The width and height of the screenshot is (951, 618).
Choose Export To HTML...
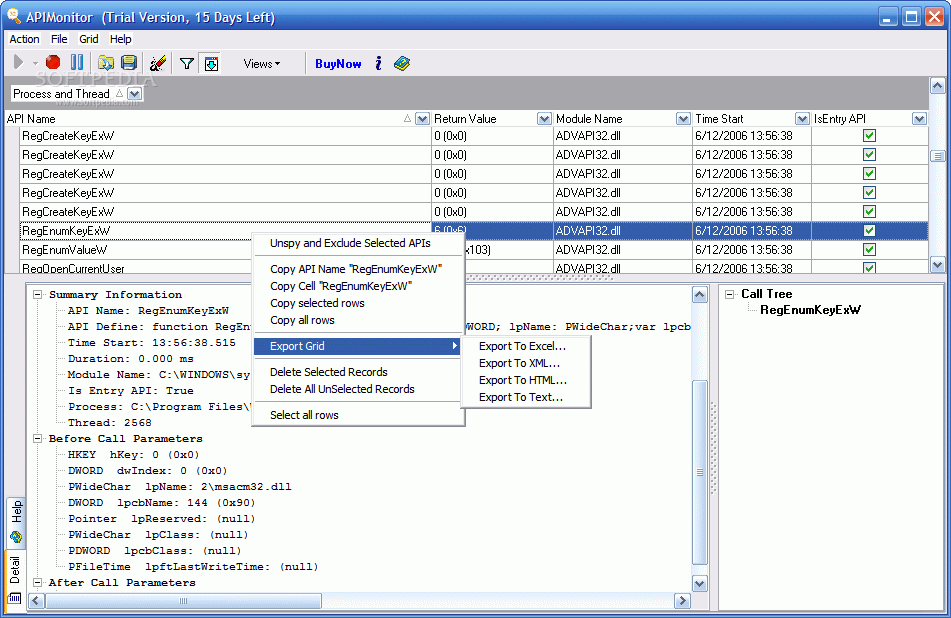click(x=525, y=380)
